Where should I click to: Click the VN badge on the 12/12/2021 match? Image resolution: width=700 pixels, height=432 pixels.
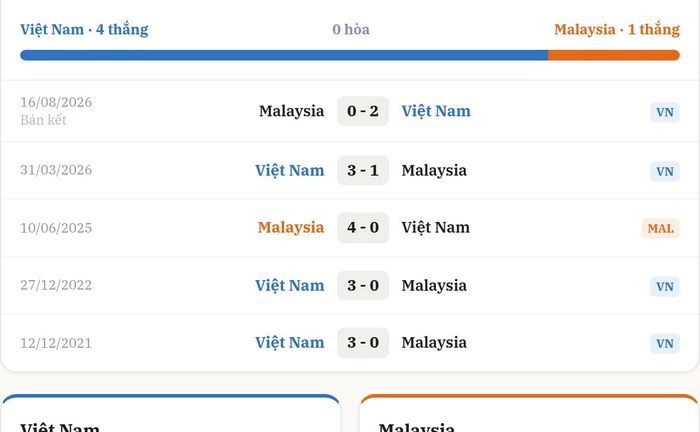(x=665, y=343)
